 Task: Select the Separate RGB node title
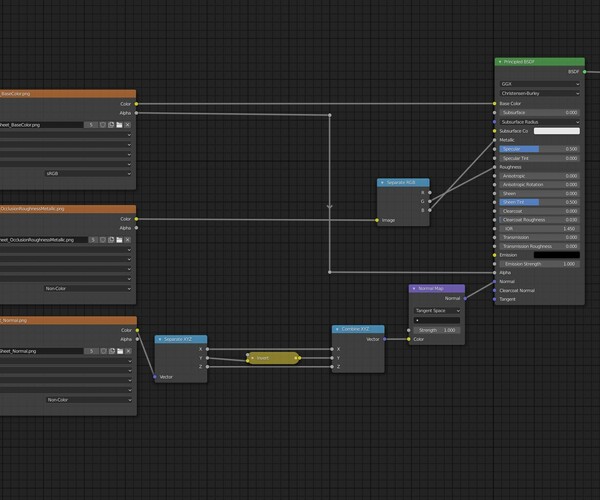(x=401, y=182)
